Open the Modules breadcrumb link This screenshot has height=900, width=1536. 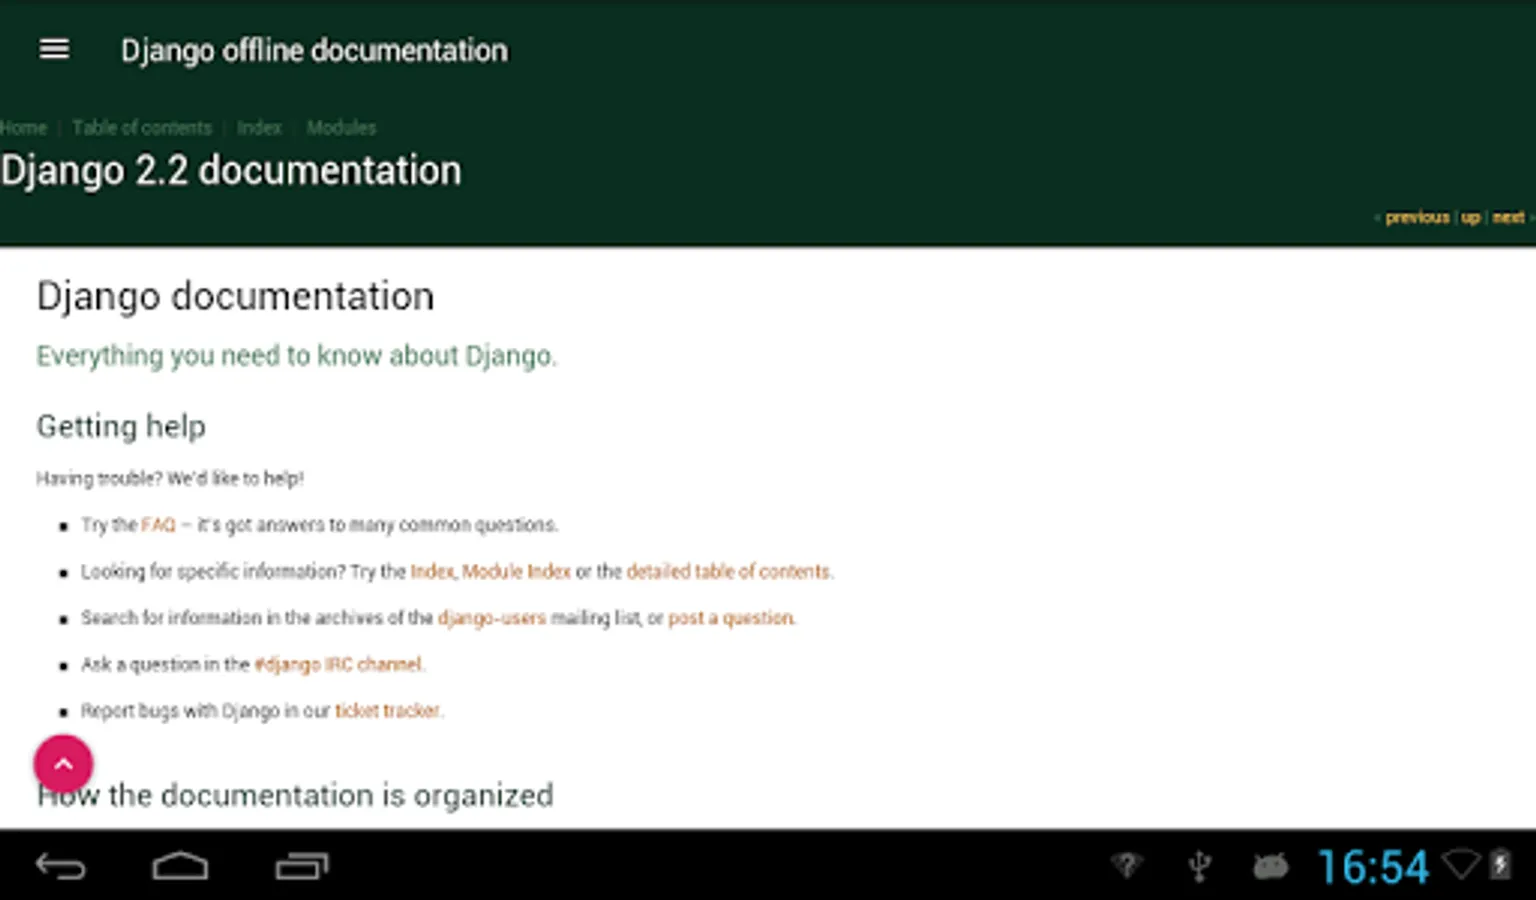[x=341, y=128]
